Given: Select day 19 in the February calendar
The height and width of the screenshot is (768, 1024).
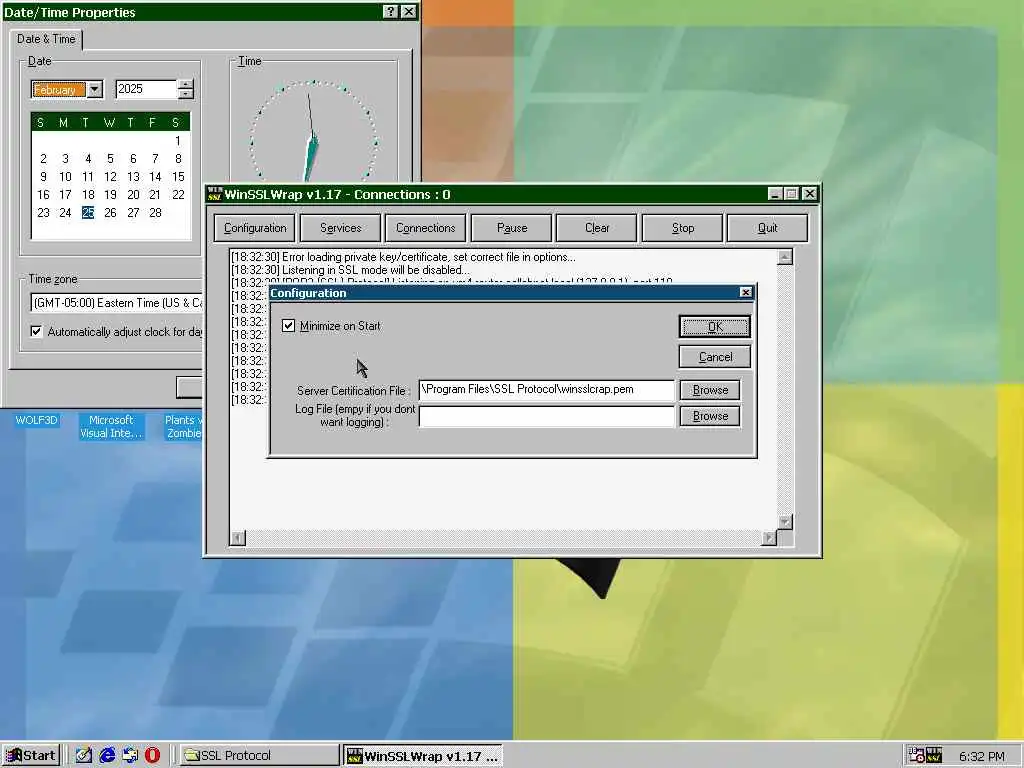Looking at the screenshot, I should (x=110, y=195).
